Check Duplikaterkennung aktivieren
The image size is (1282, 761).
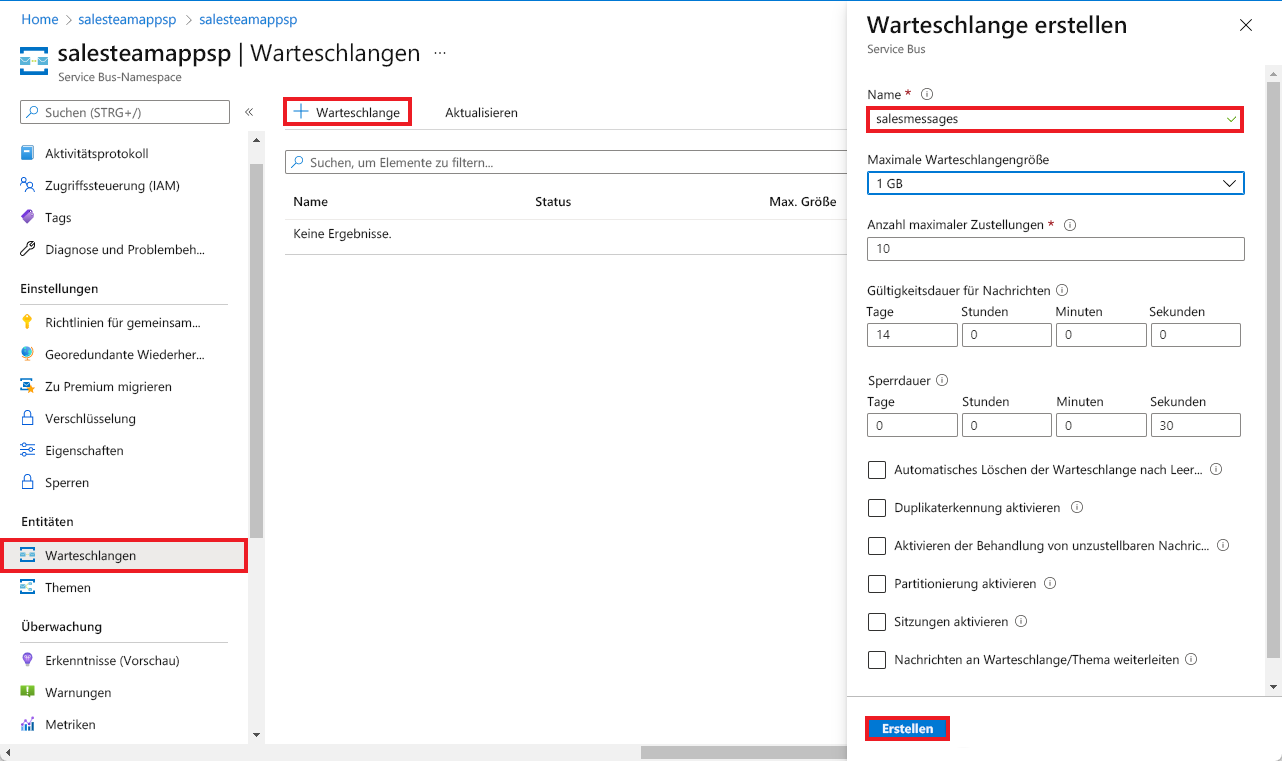coord(877,508)
